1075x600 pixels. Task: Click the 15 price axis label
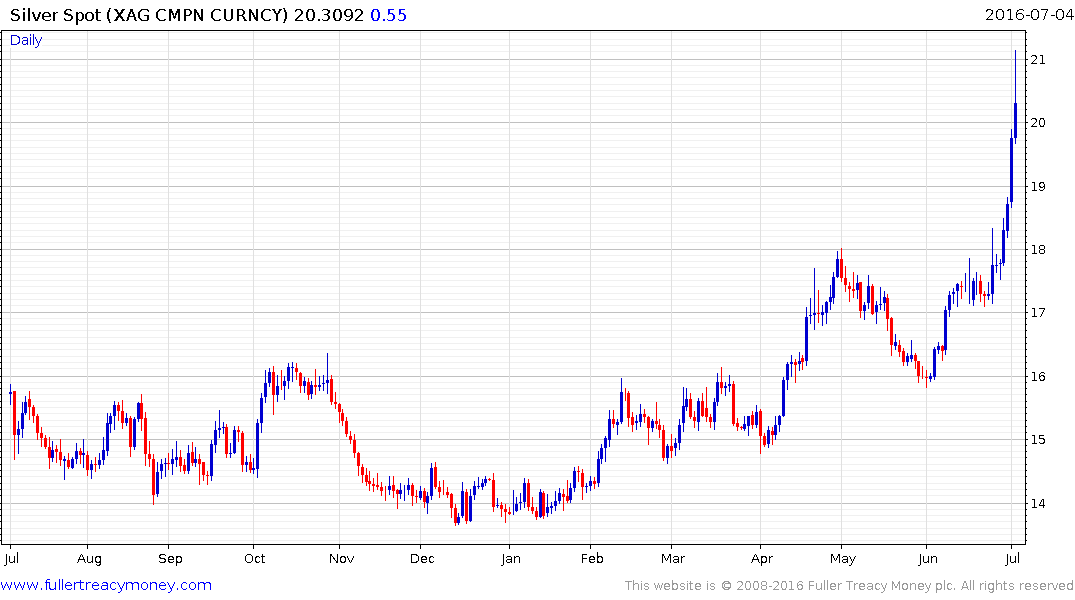point(1038,440)
